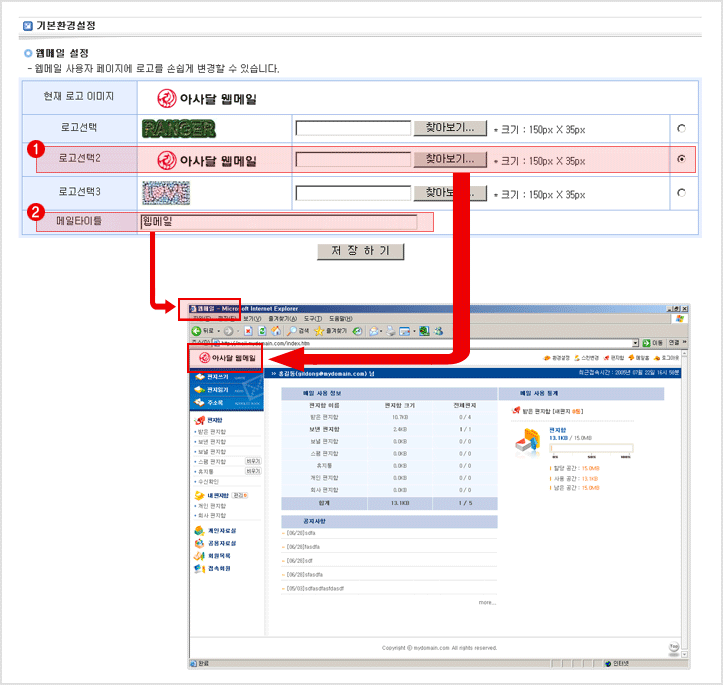Screen dimensions: 723x685
Task: Click the IE Home toolbar icon
Action: 275,330
